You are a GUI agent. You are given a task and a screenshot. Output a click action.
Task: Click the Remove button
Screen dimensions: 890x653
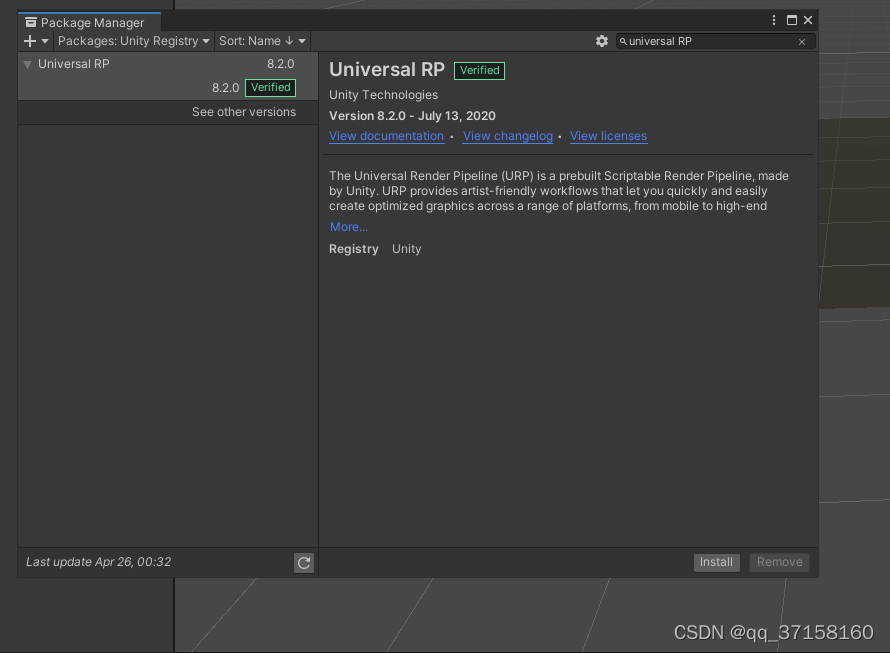(779, 562)
